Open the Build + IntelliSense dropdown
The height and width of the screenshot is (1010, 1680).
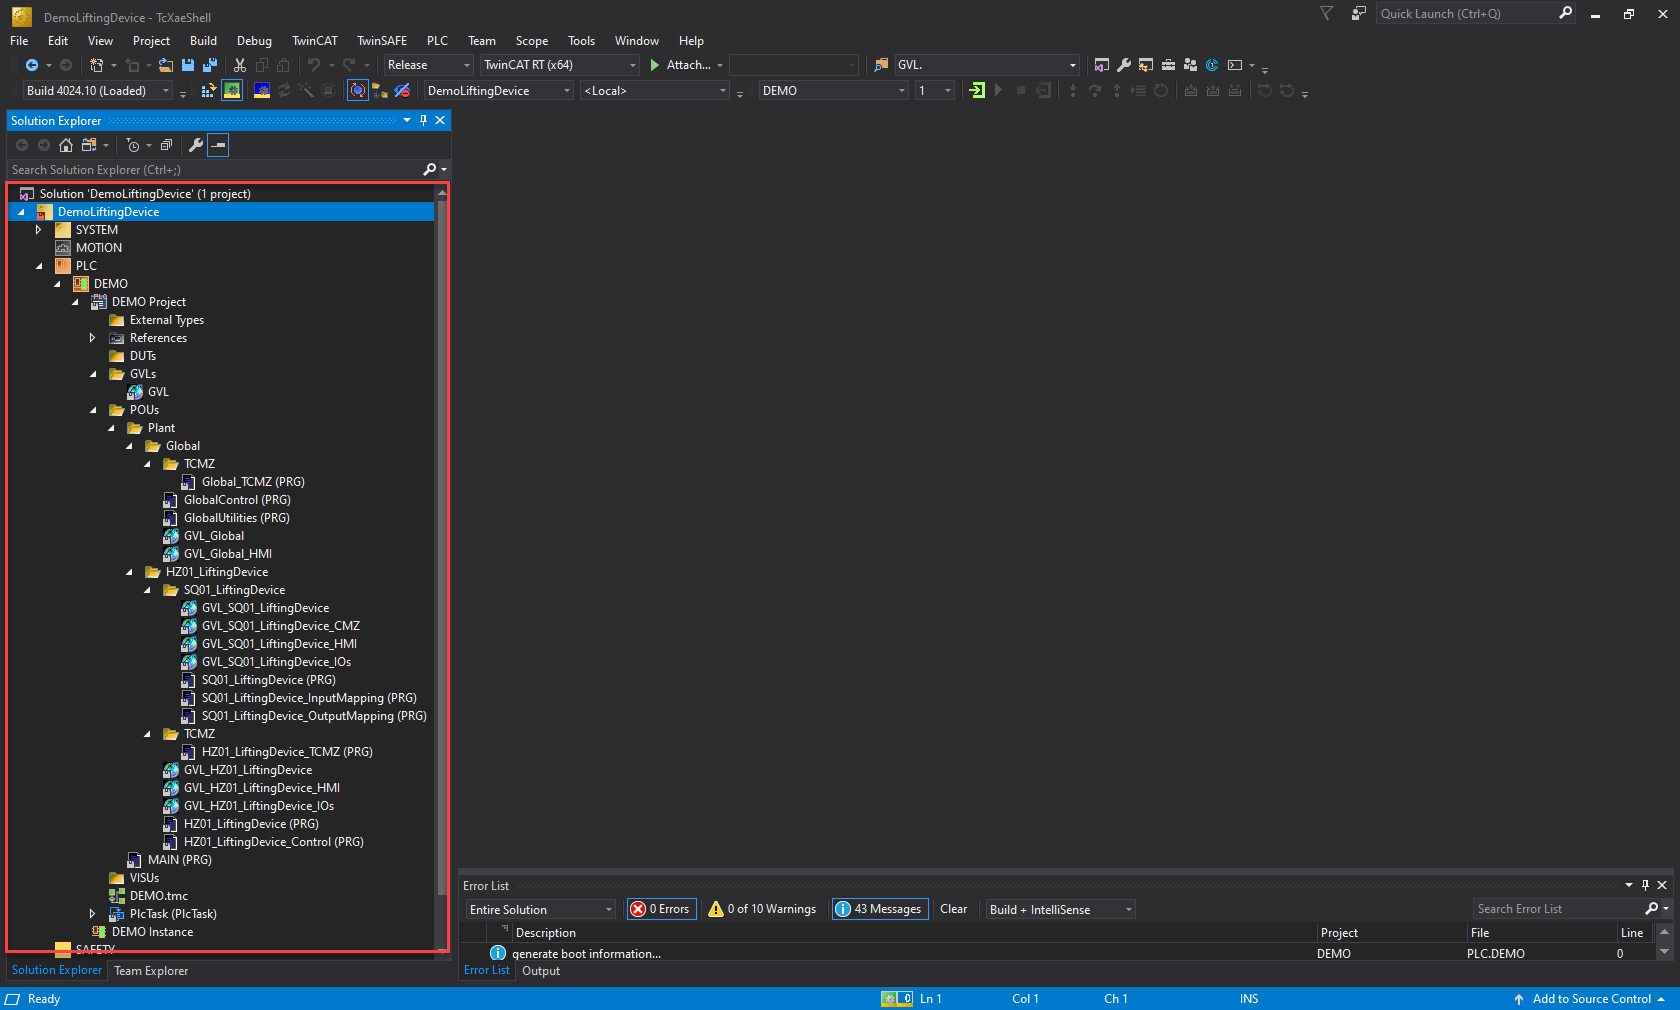[x=1060, y=909]
